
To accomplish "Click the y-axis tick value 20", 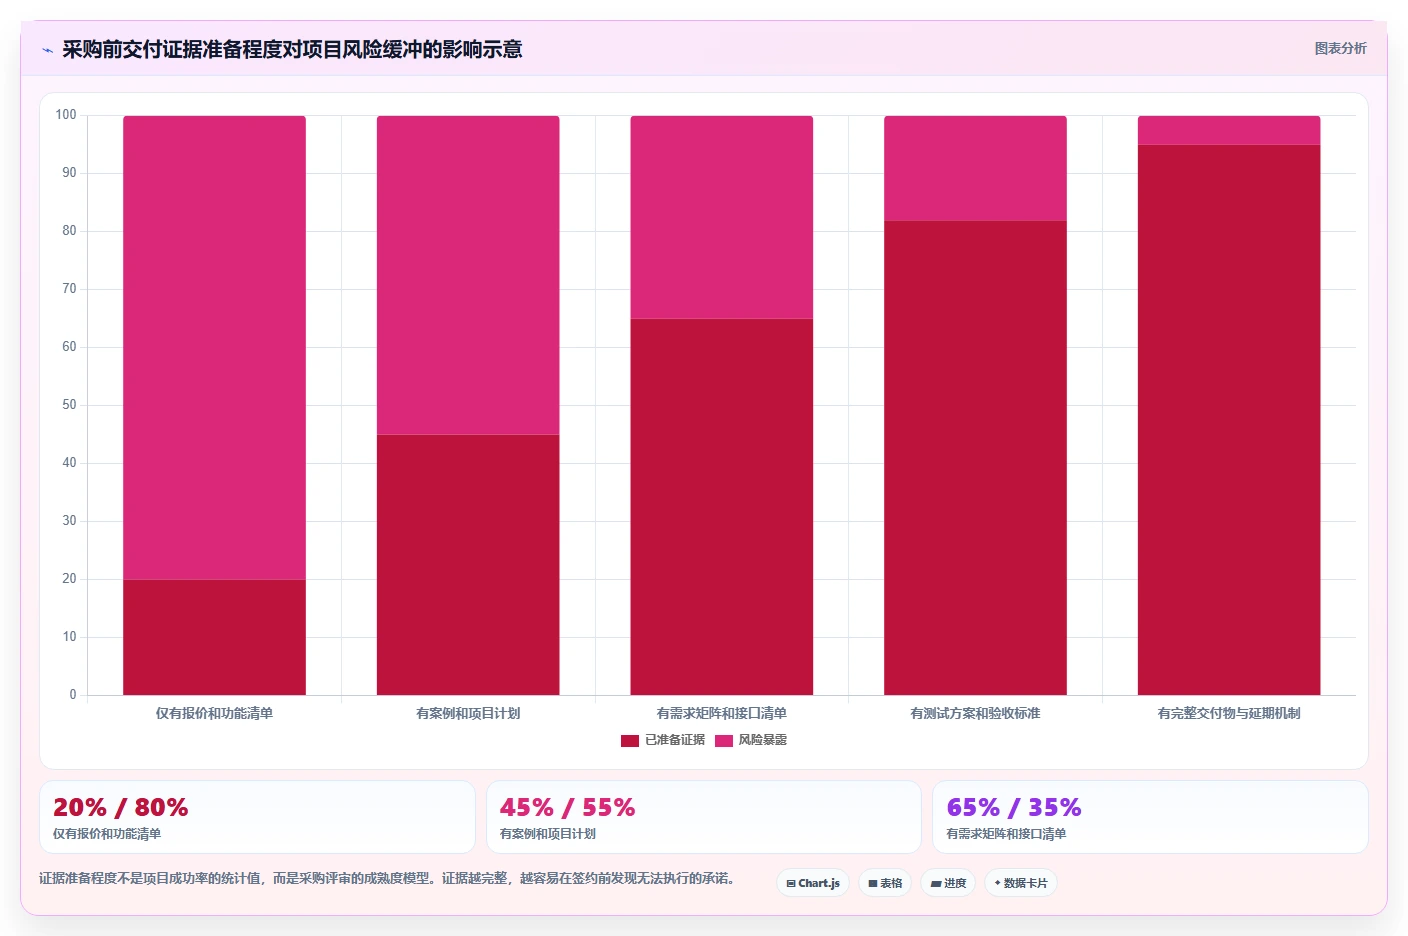I will (69, 579).
